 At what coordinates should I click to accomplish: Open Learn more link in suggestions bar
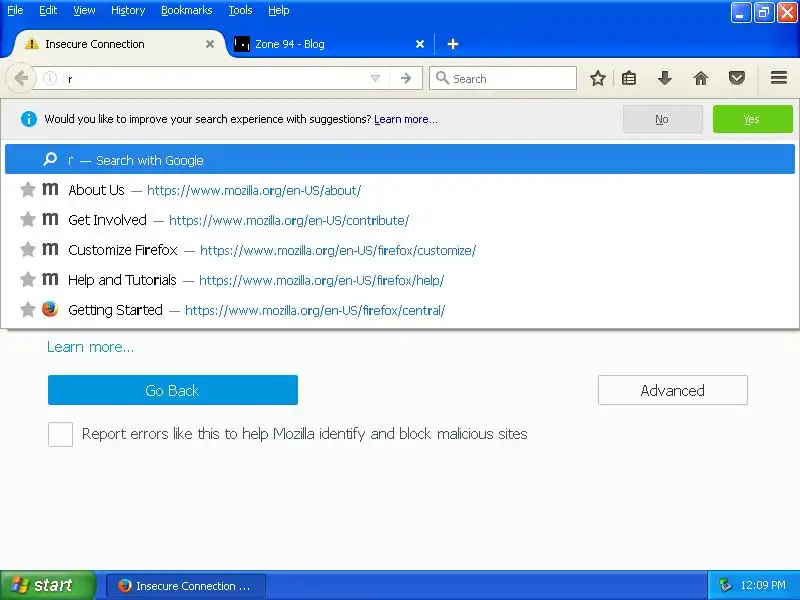406,119
